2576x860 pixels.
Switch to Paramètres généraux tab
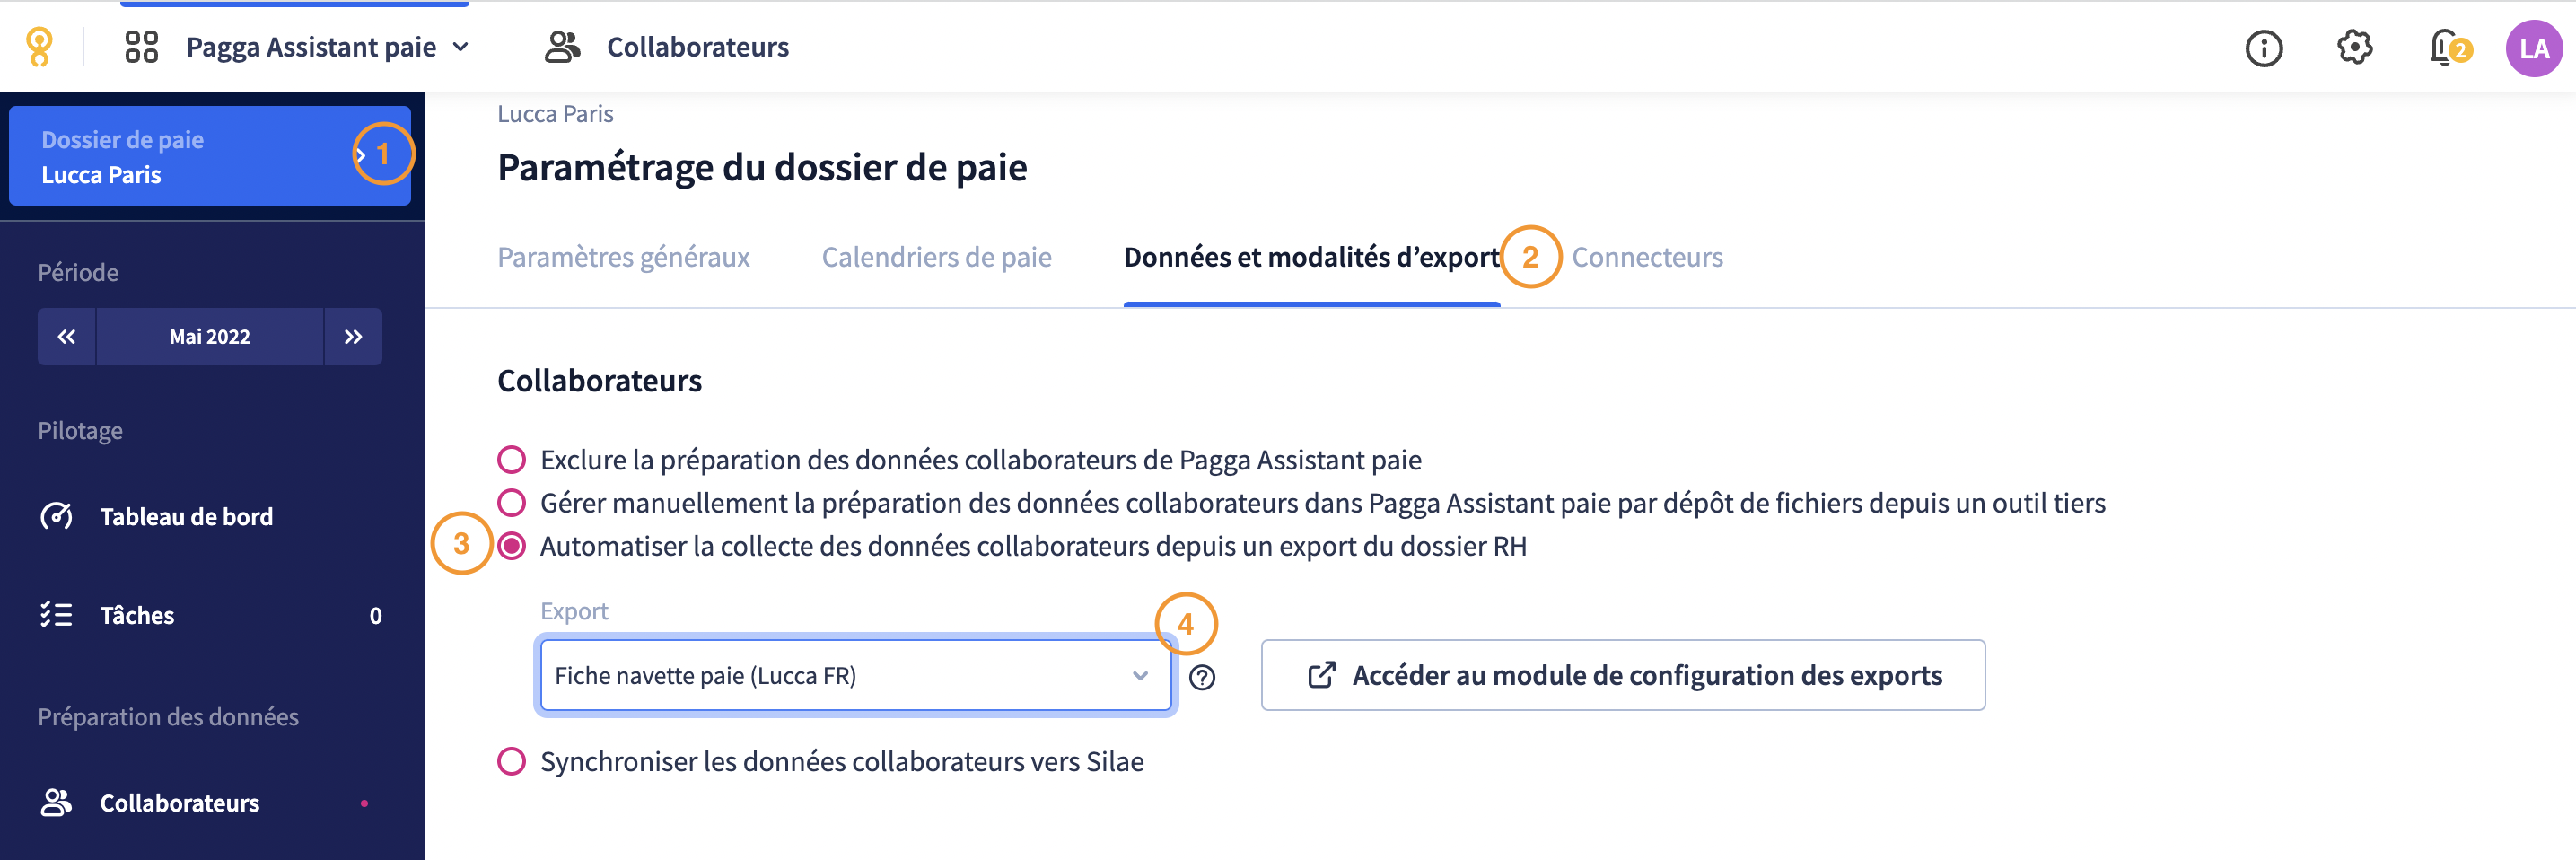[623, 257]
